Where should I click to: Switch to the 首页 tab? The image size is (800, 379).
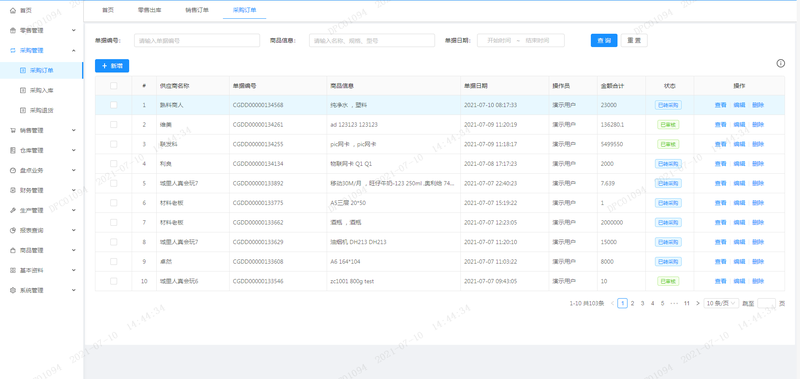pos(107,10)
